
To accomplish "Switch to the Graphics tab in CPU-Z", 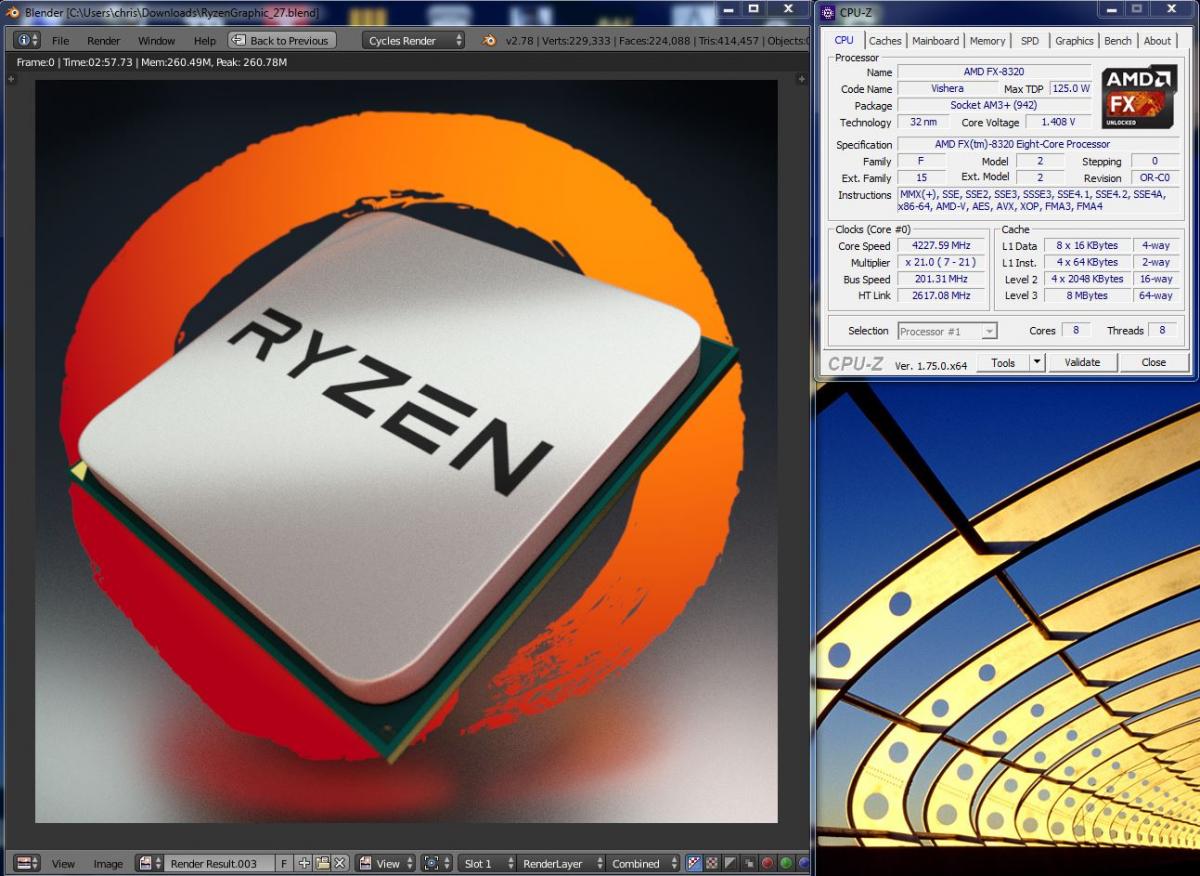I will point(1074,41).
